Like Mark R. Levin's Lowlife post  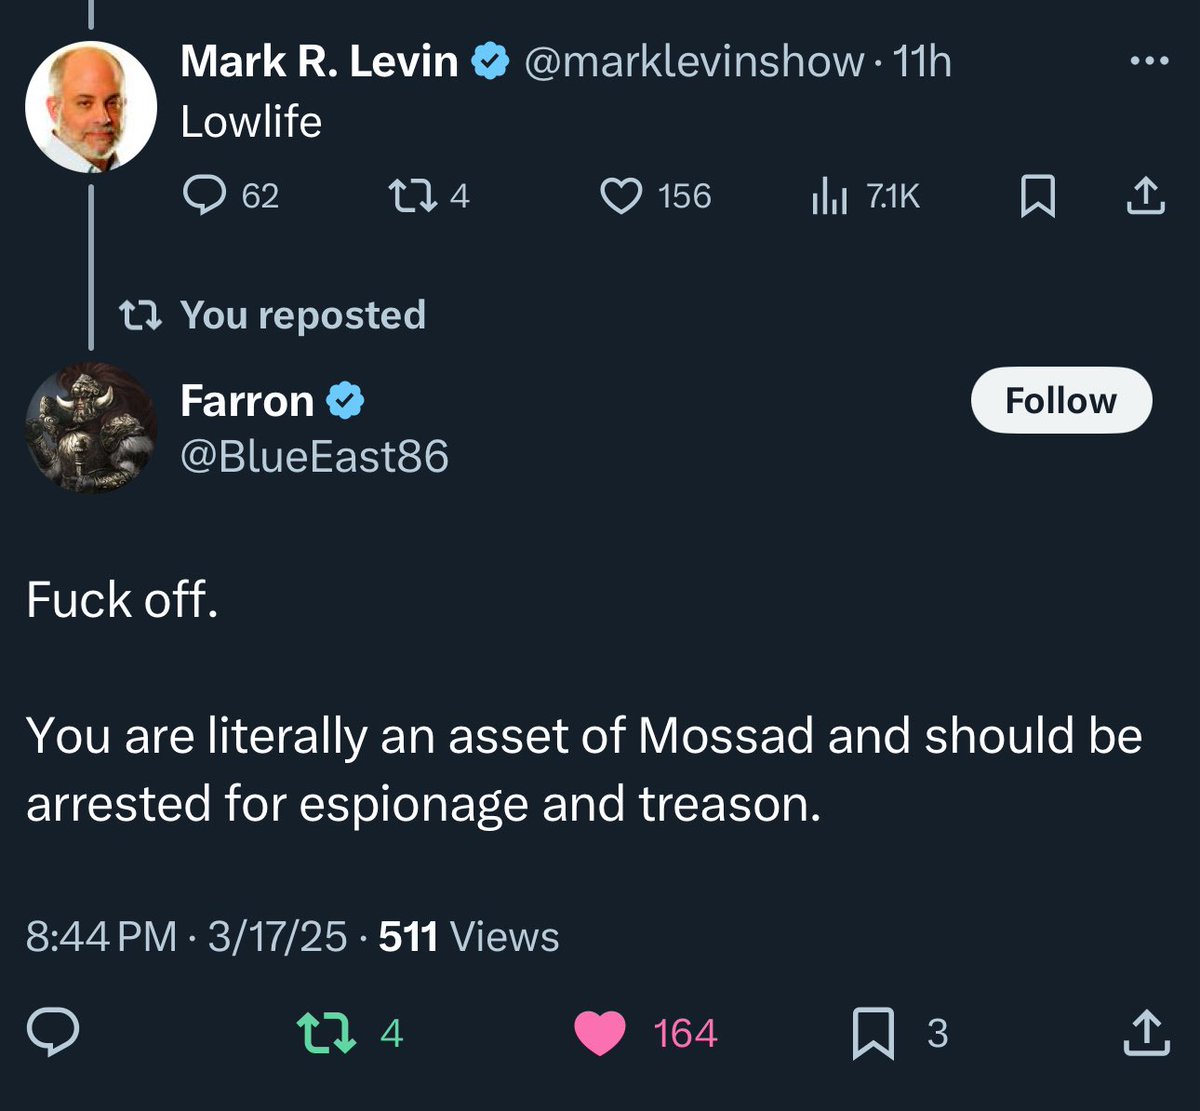pos(621,196)
